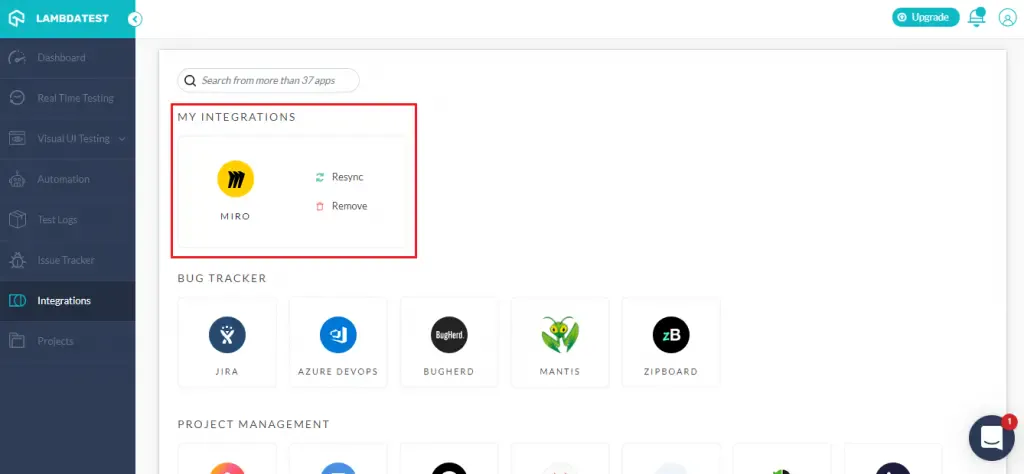The height and width of the screenshot is (474, 1024).
Task: Select the Azure DevOps integration
Action: [x=338, y=342]
